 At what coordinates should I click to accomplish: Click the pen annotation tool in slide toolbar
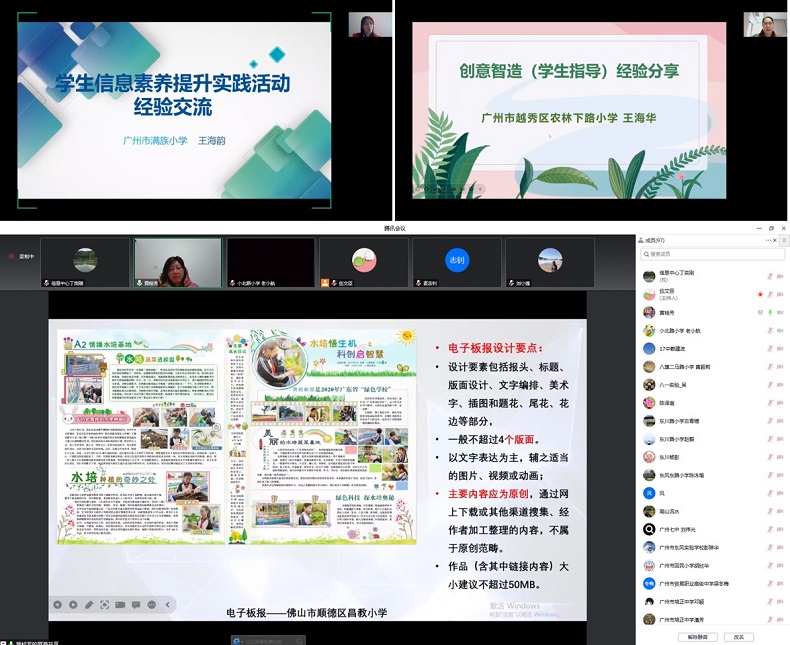[x=88, y=605]
